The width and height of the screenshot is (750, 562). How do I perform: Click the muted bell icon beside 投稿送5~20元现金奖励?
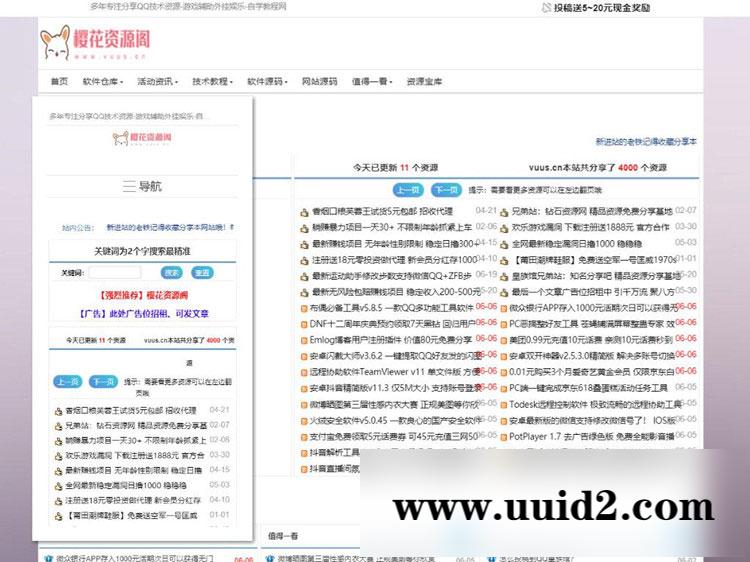pos(546,8)
